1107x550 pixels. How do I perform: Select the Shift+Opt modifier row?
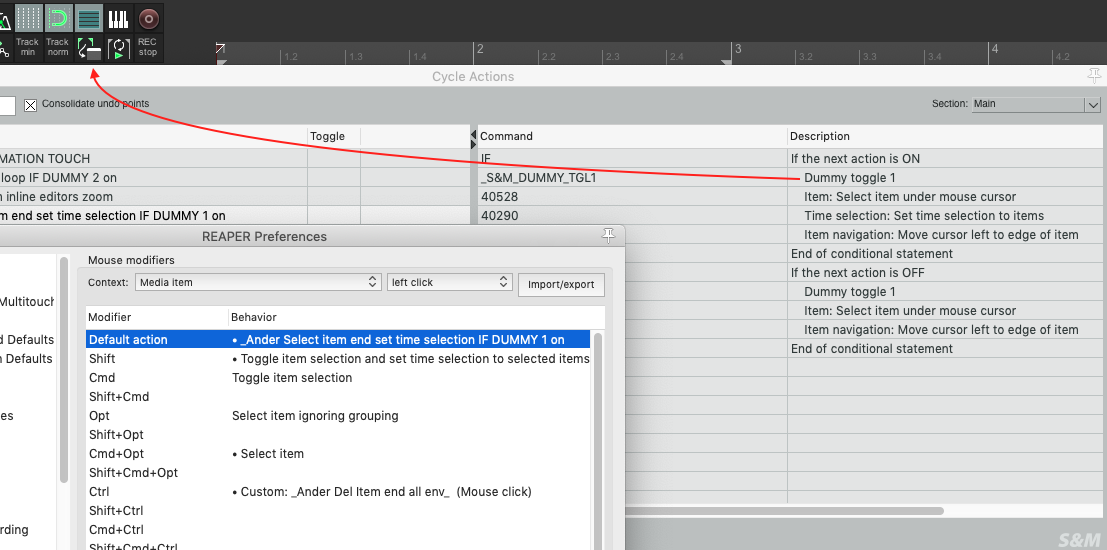point(338,435)
